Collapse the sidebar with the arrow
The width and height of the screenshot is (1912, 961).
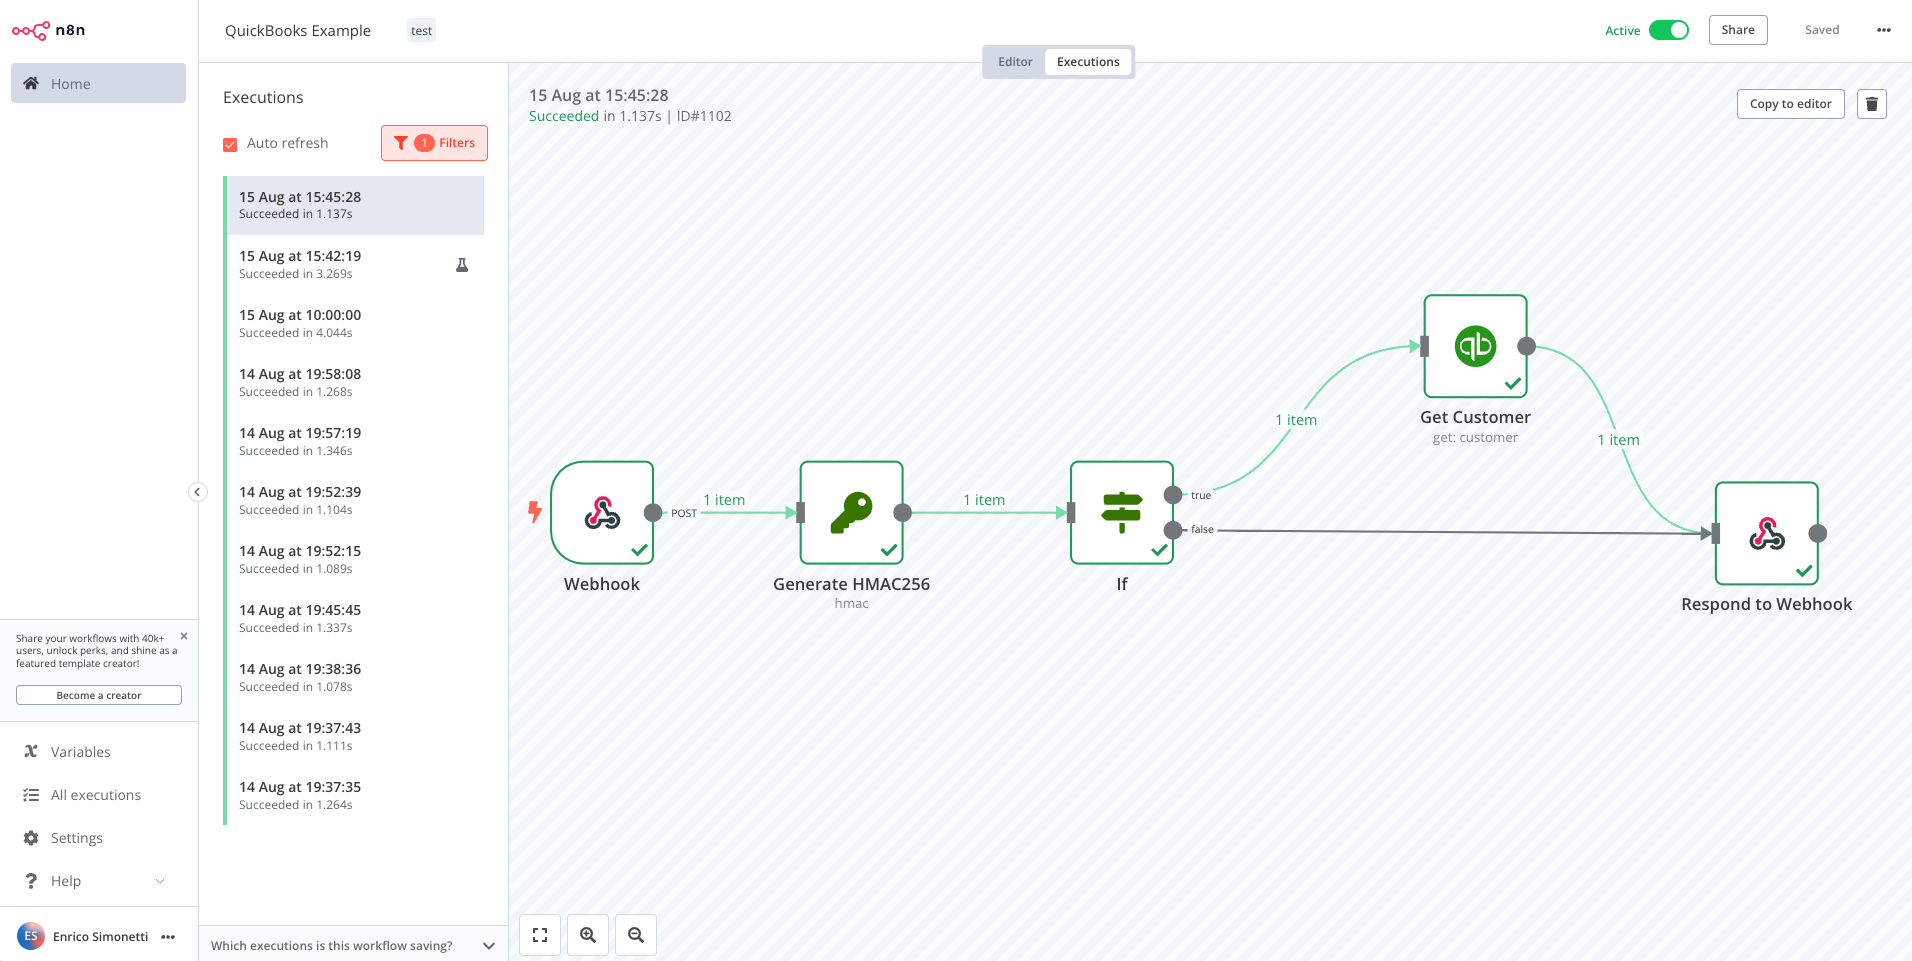click(x=198, y=492)
